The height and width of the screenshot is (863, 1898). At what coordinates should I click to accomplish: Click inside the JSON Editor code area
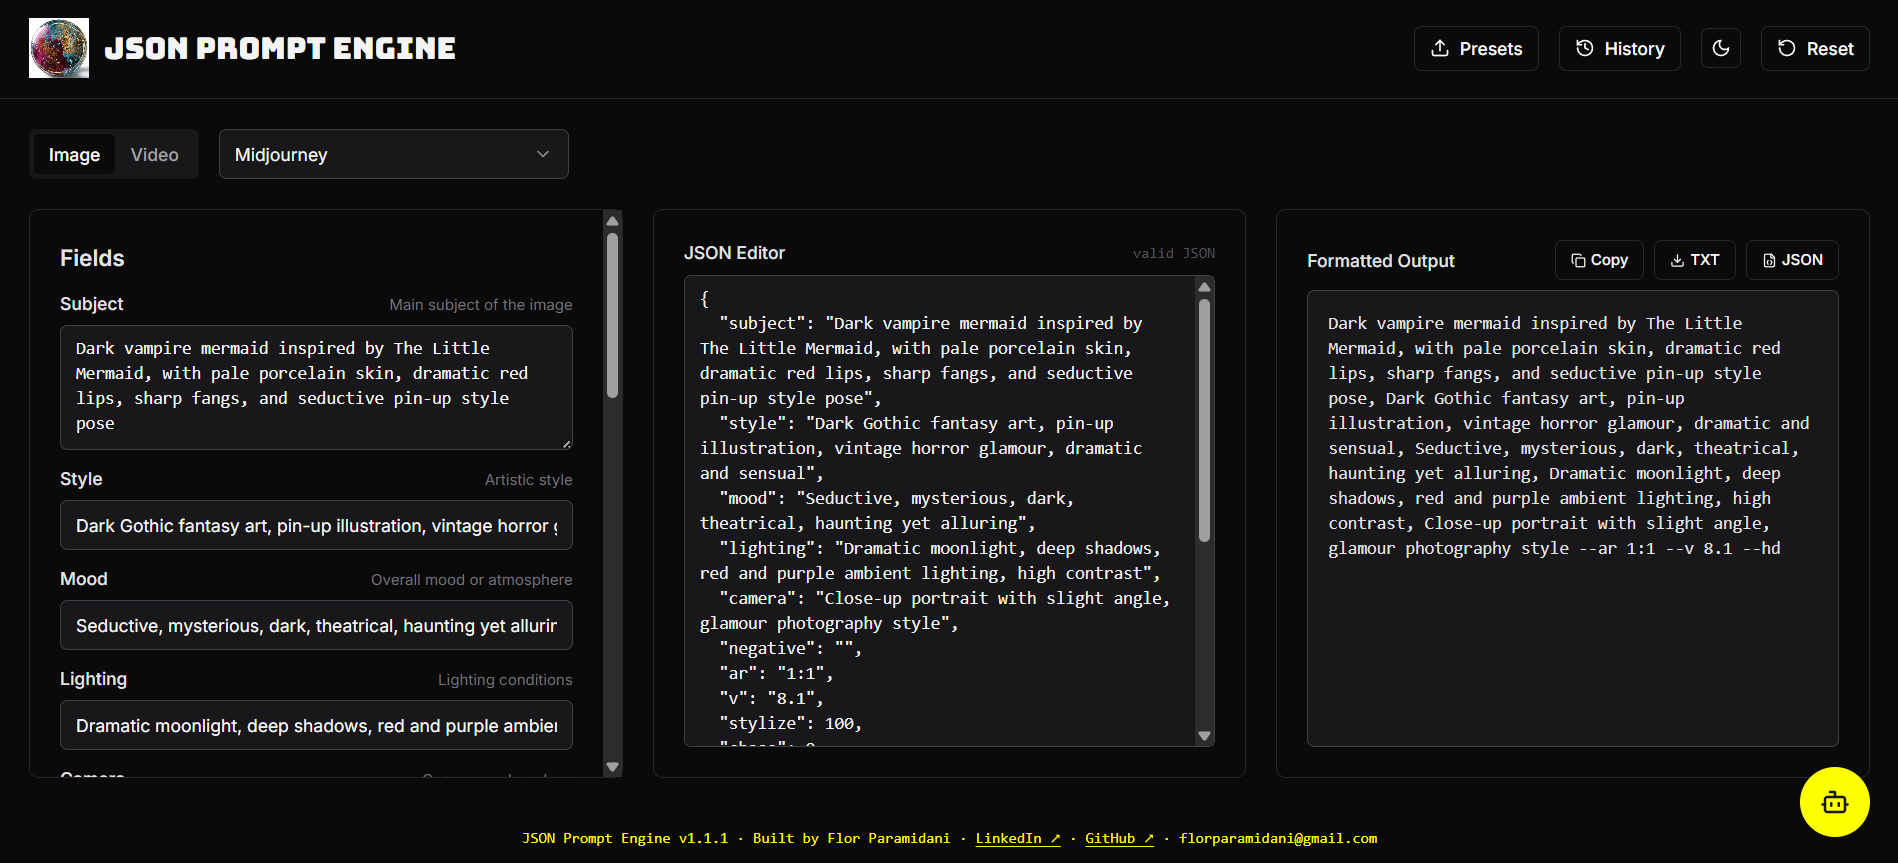tap(940, 511)
